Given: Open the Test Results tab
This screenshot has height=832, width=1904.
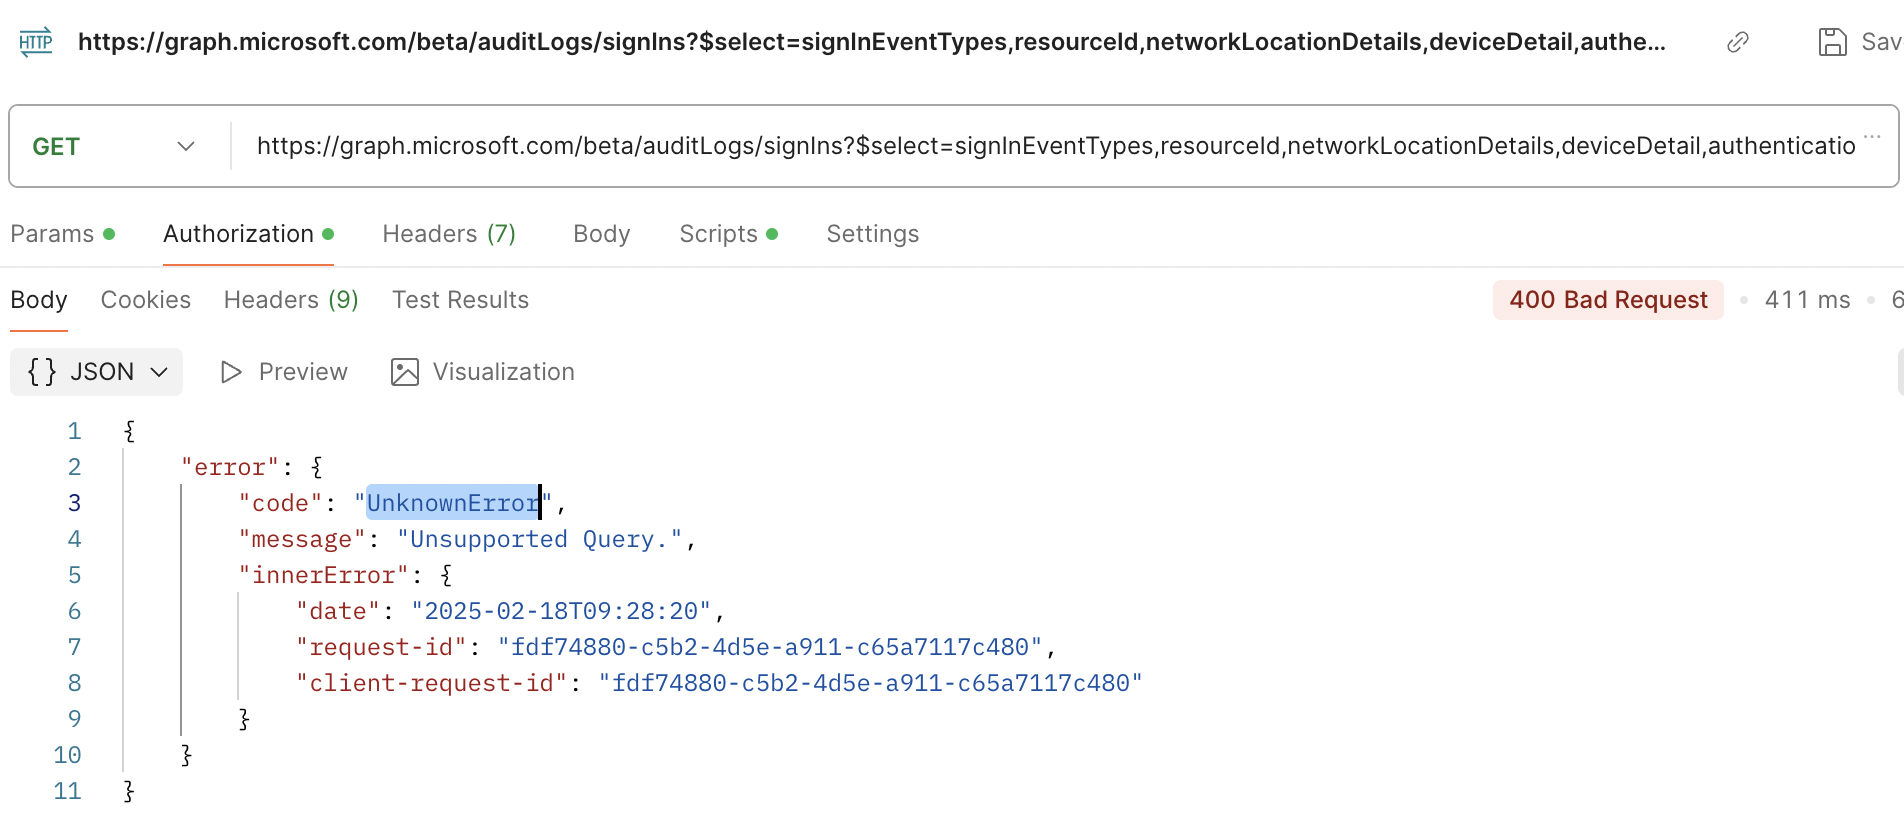Looking at the screenshot, I should (x=460, y=300).
